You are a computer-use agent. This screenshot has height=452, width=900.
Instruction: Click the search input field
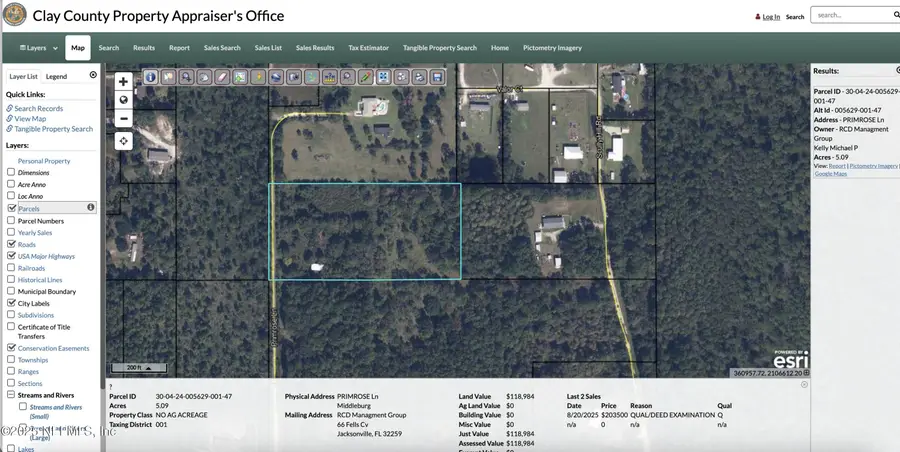[x=850, y=15]
